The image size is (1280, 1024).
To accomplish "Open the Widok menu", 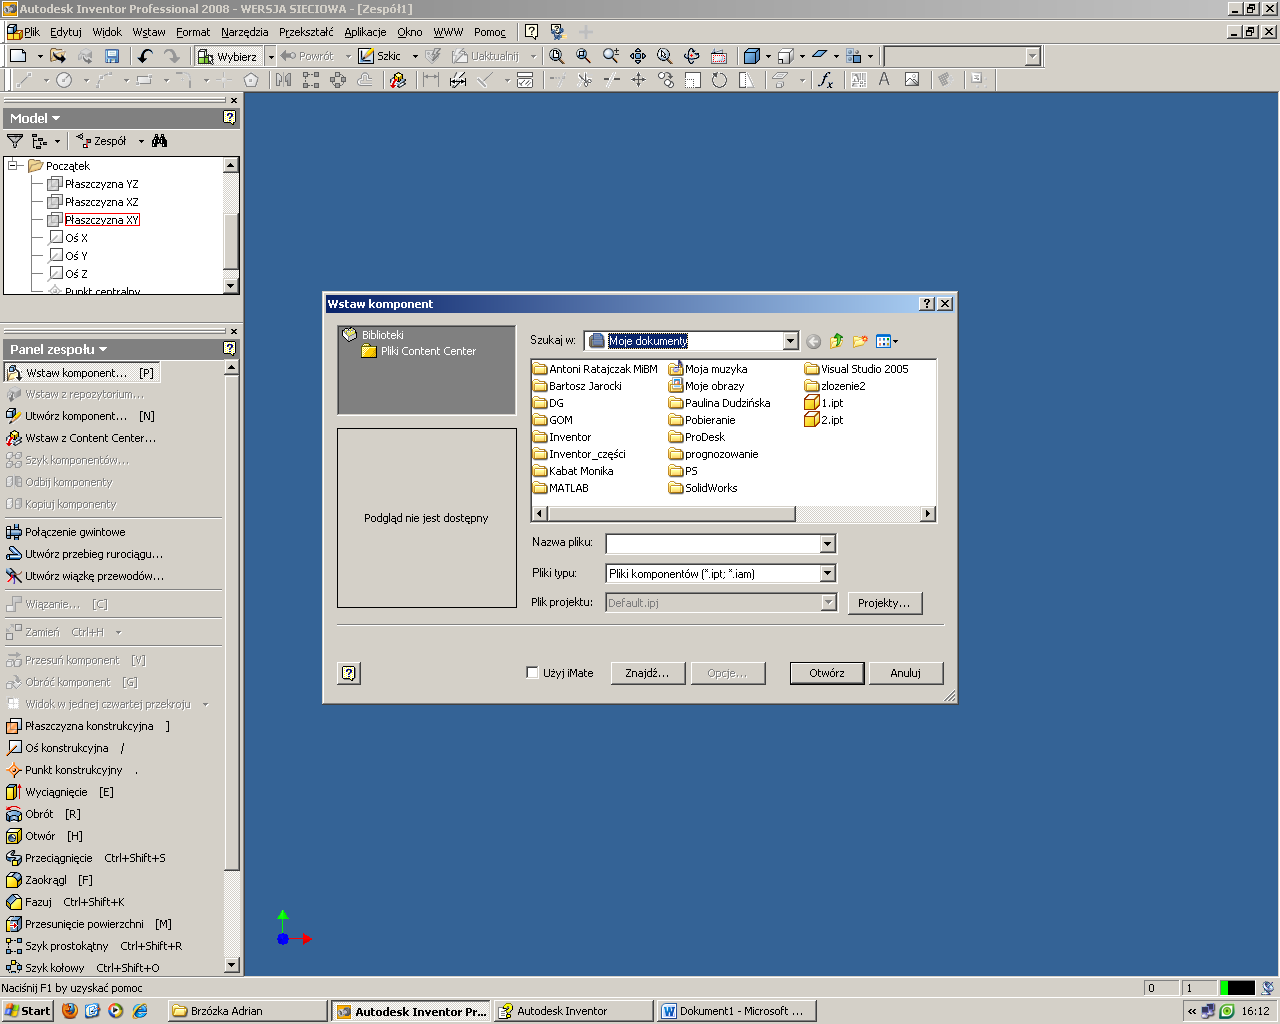I will click(x=107, y=32).
